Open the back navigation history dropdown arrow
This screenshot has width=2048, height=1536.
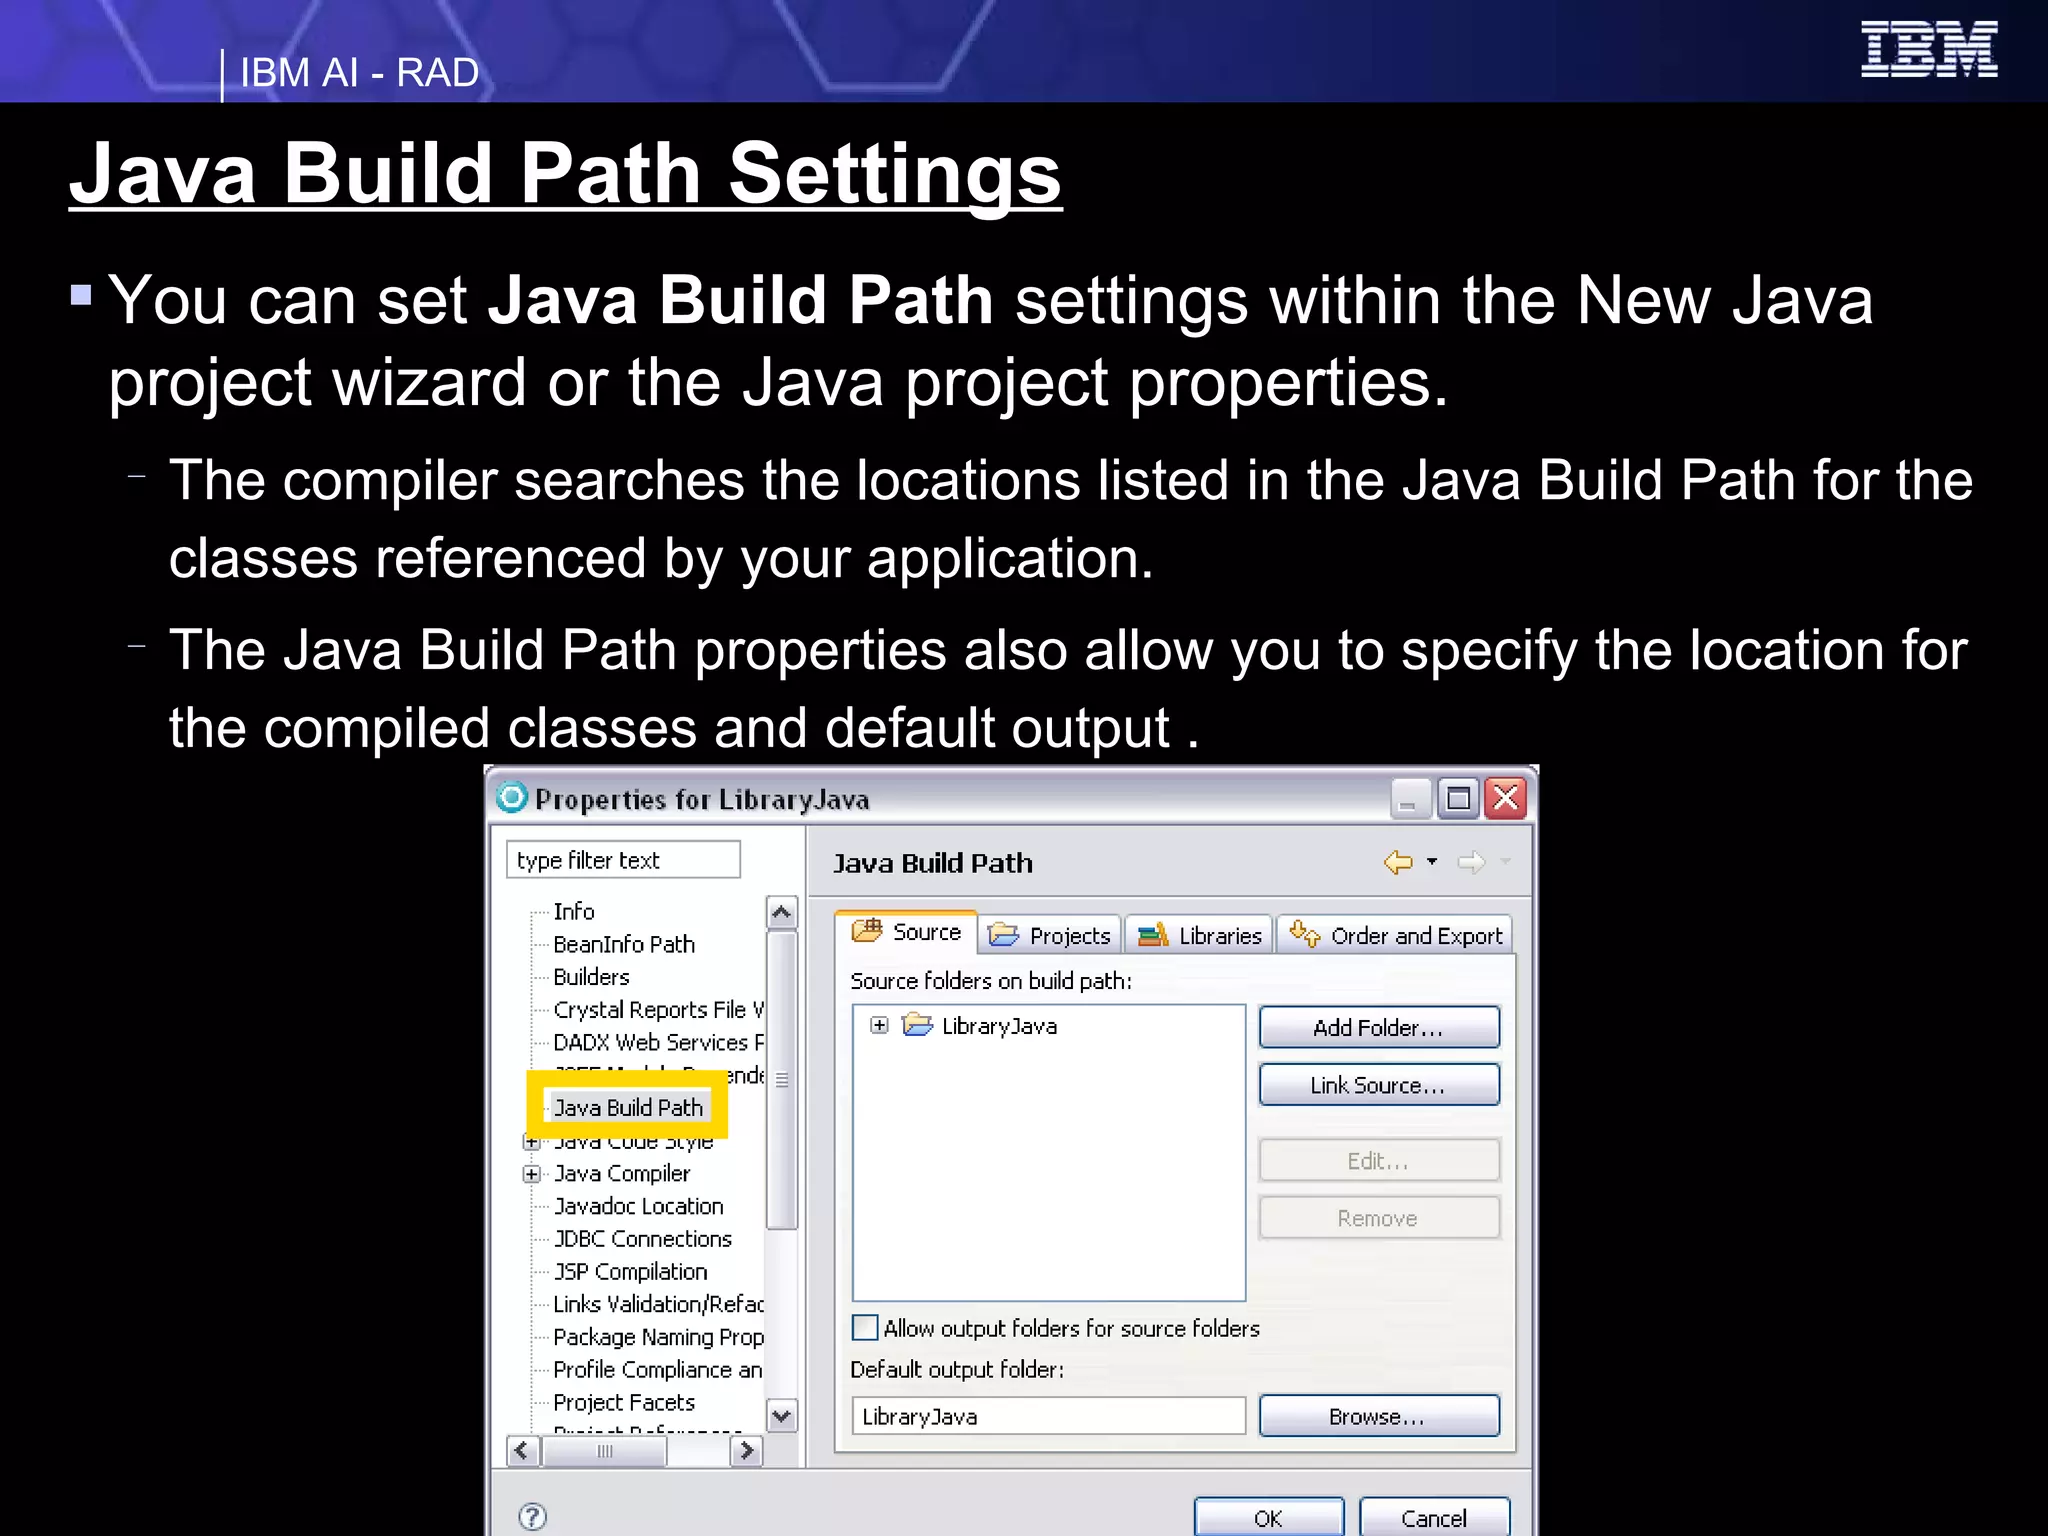click(1432, 861)
